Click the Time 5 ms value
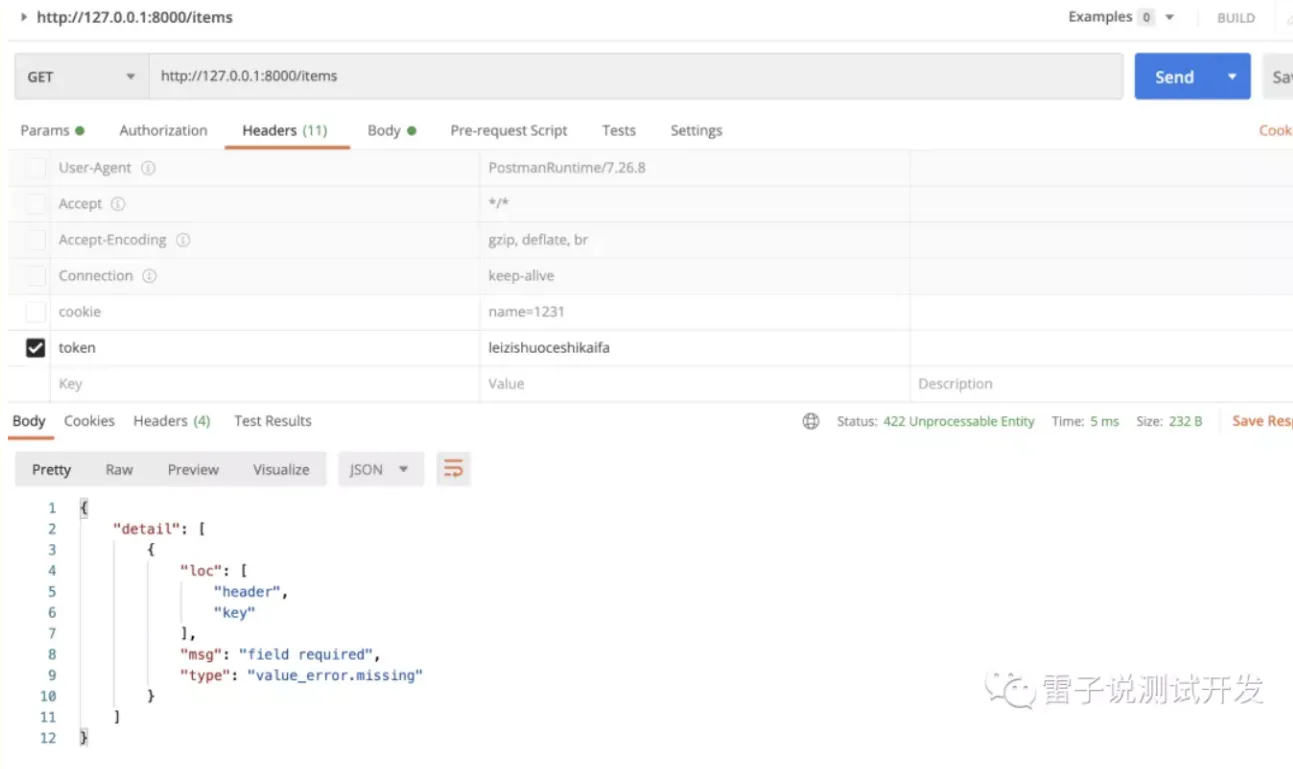 1105,421
